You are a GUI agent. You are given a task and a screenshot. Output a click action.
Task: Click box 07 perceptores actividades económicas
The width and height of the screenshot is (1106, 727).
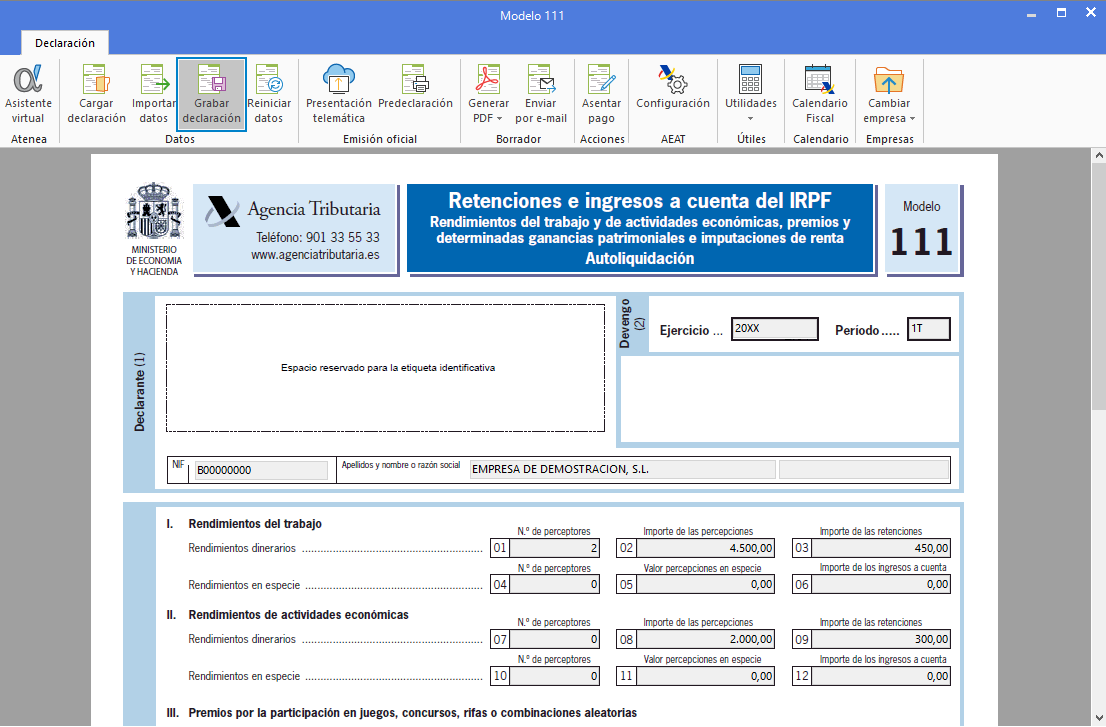(554, 640)
